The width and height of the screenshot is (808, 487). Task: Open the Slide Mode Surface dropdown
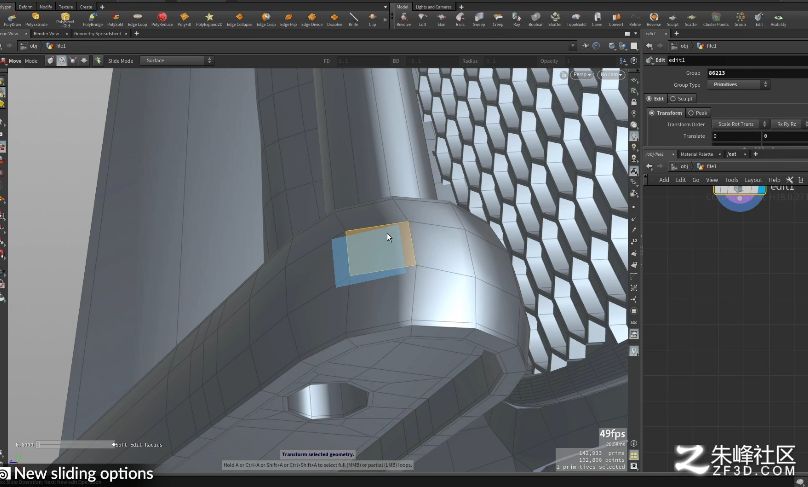(x=177, y=60)
